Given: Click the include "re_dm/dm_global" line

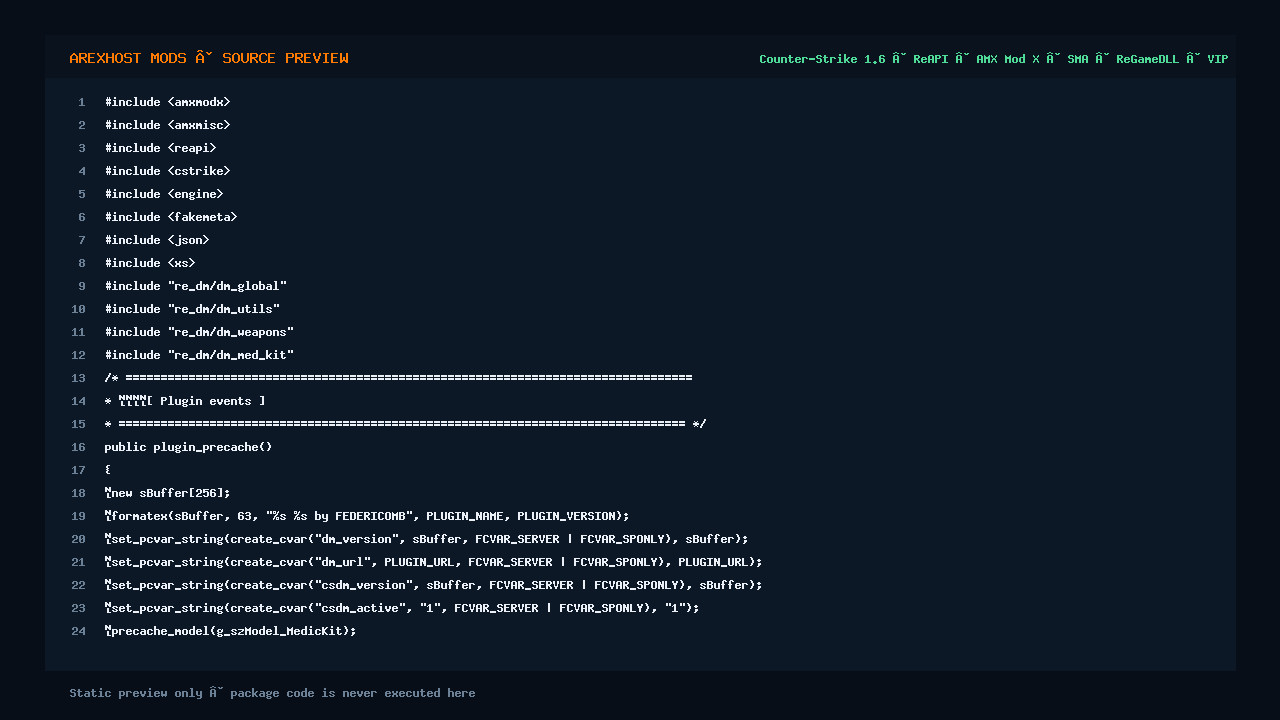Looking at the screenshot, I should coord(196,286).
